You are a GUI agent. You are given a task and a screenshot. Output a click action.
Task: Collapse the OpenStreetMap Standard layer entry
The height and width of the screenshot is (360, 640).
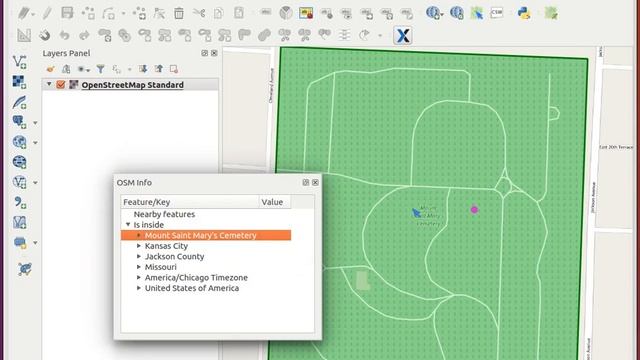coord(49,84)
